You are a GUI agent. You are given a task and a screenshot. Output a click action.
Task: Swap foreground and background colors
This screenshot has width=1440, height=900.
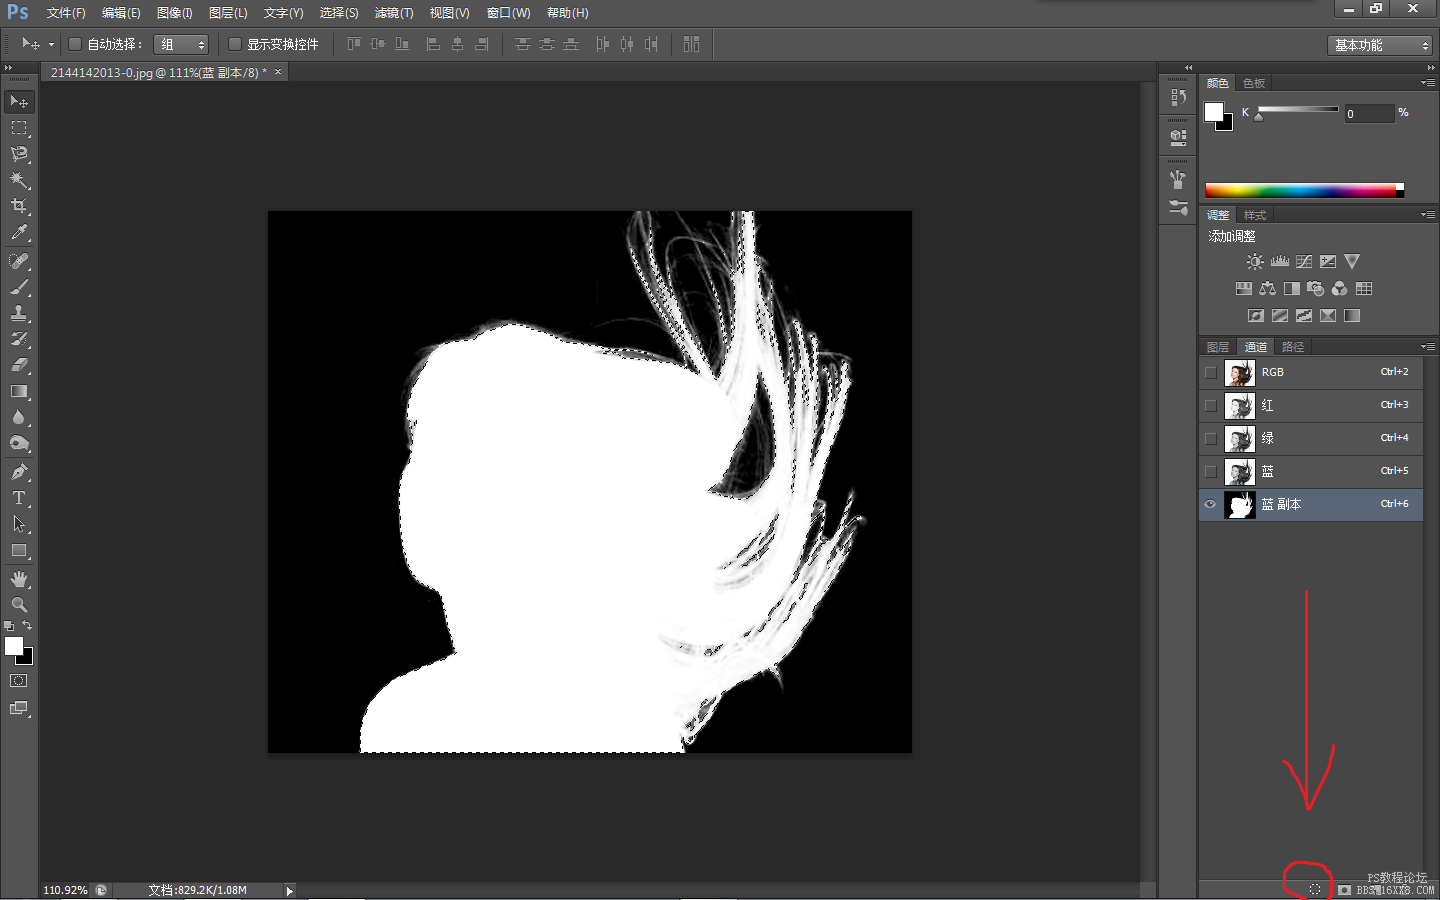28,626
